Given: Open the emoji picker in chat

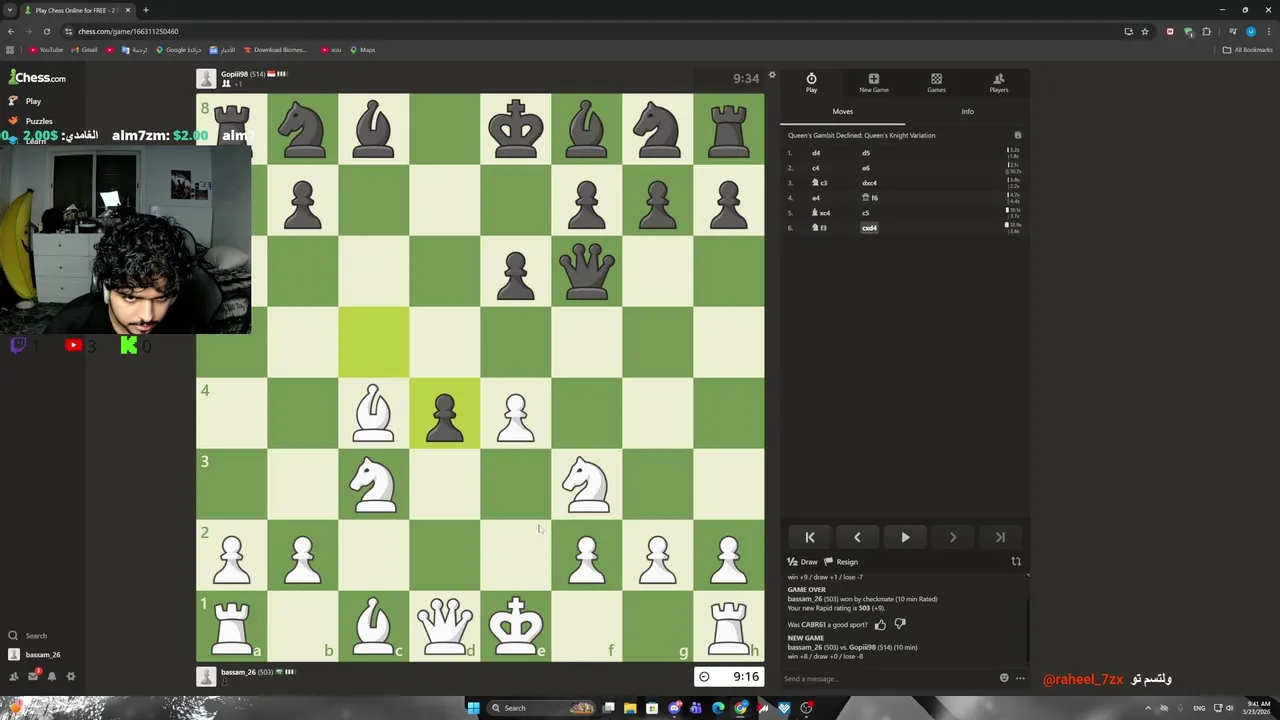Looking at the screenshot, I should click(1004, 678).
